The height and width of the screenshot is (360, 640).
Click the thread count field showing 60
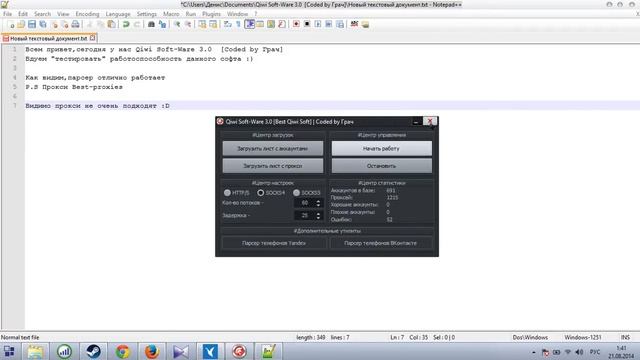(304, 203)
